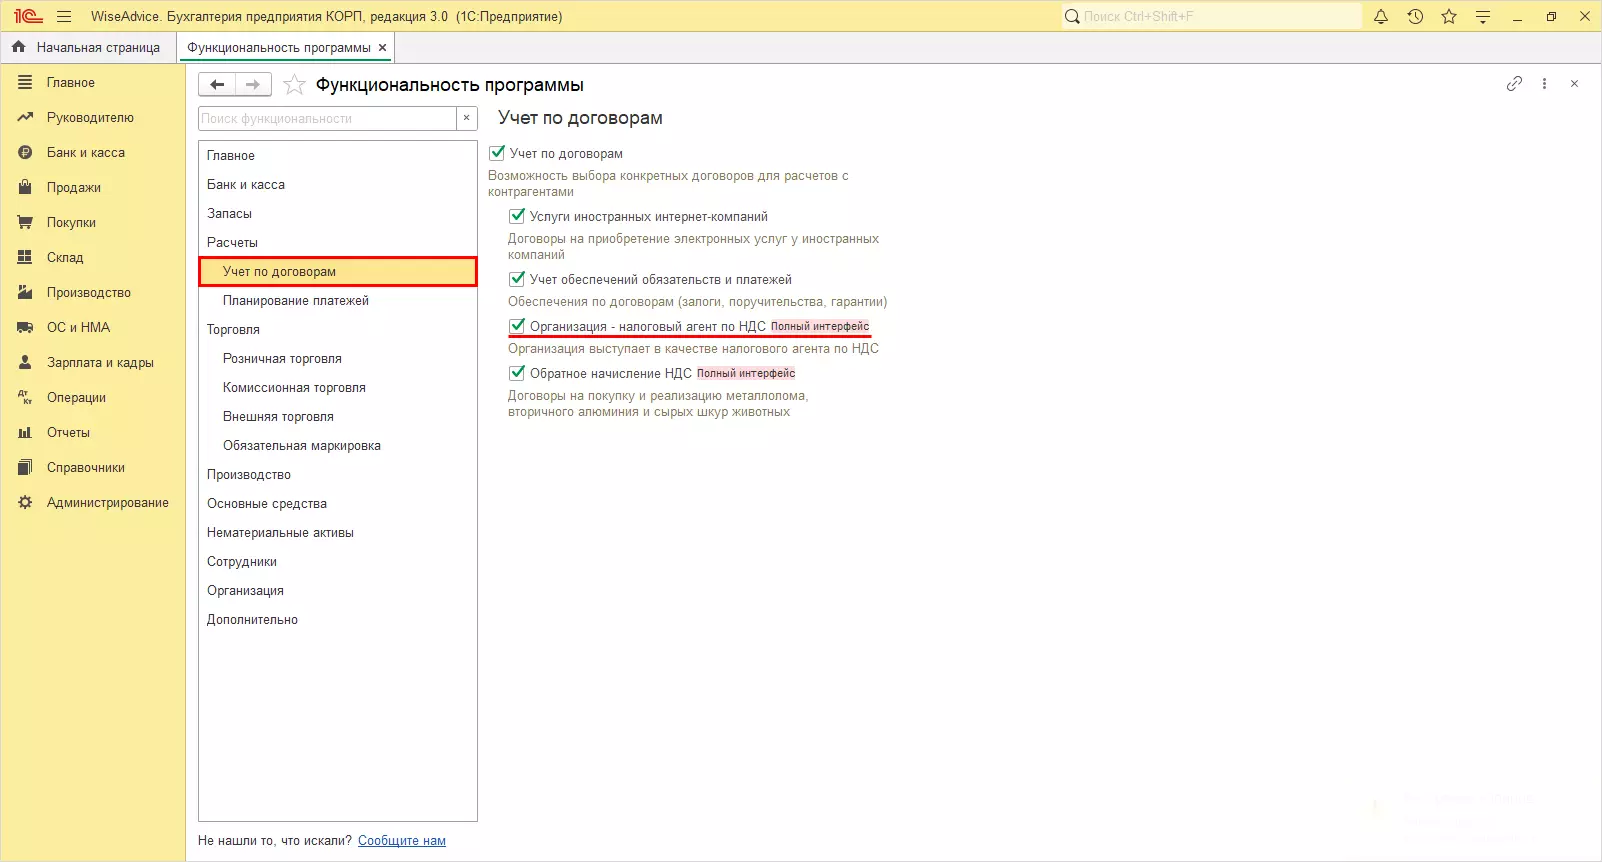Open favorites star in title bar
Viewport: 1602px width, 862px height.
pyautogui.click(x=1449, y=16)
